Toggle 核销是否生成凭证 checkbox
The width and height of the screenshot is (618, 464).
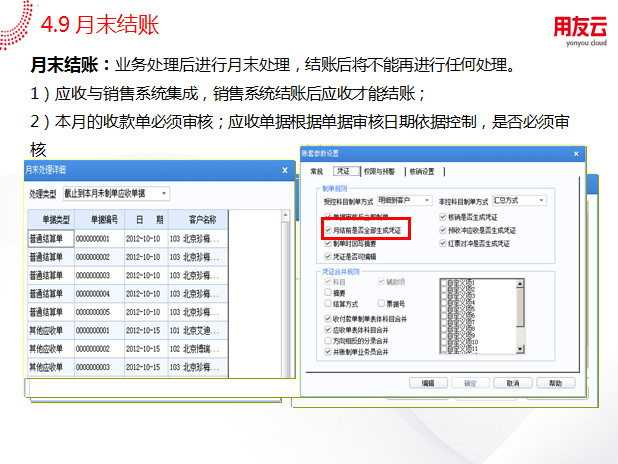pyautogui.click(x=443, y=217)
